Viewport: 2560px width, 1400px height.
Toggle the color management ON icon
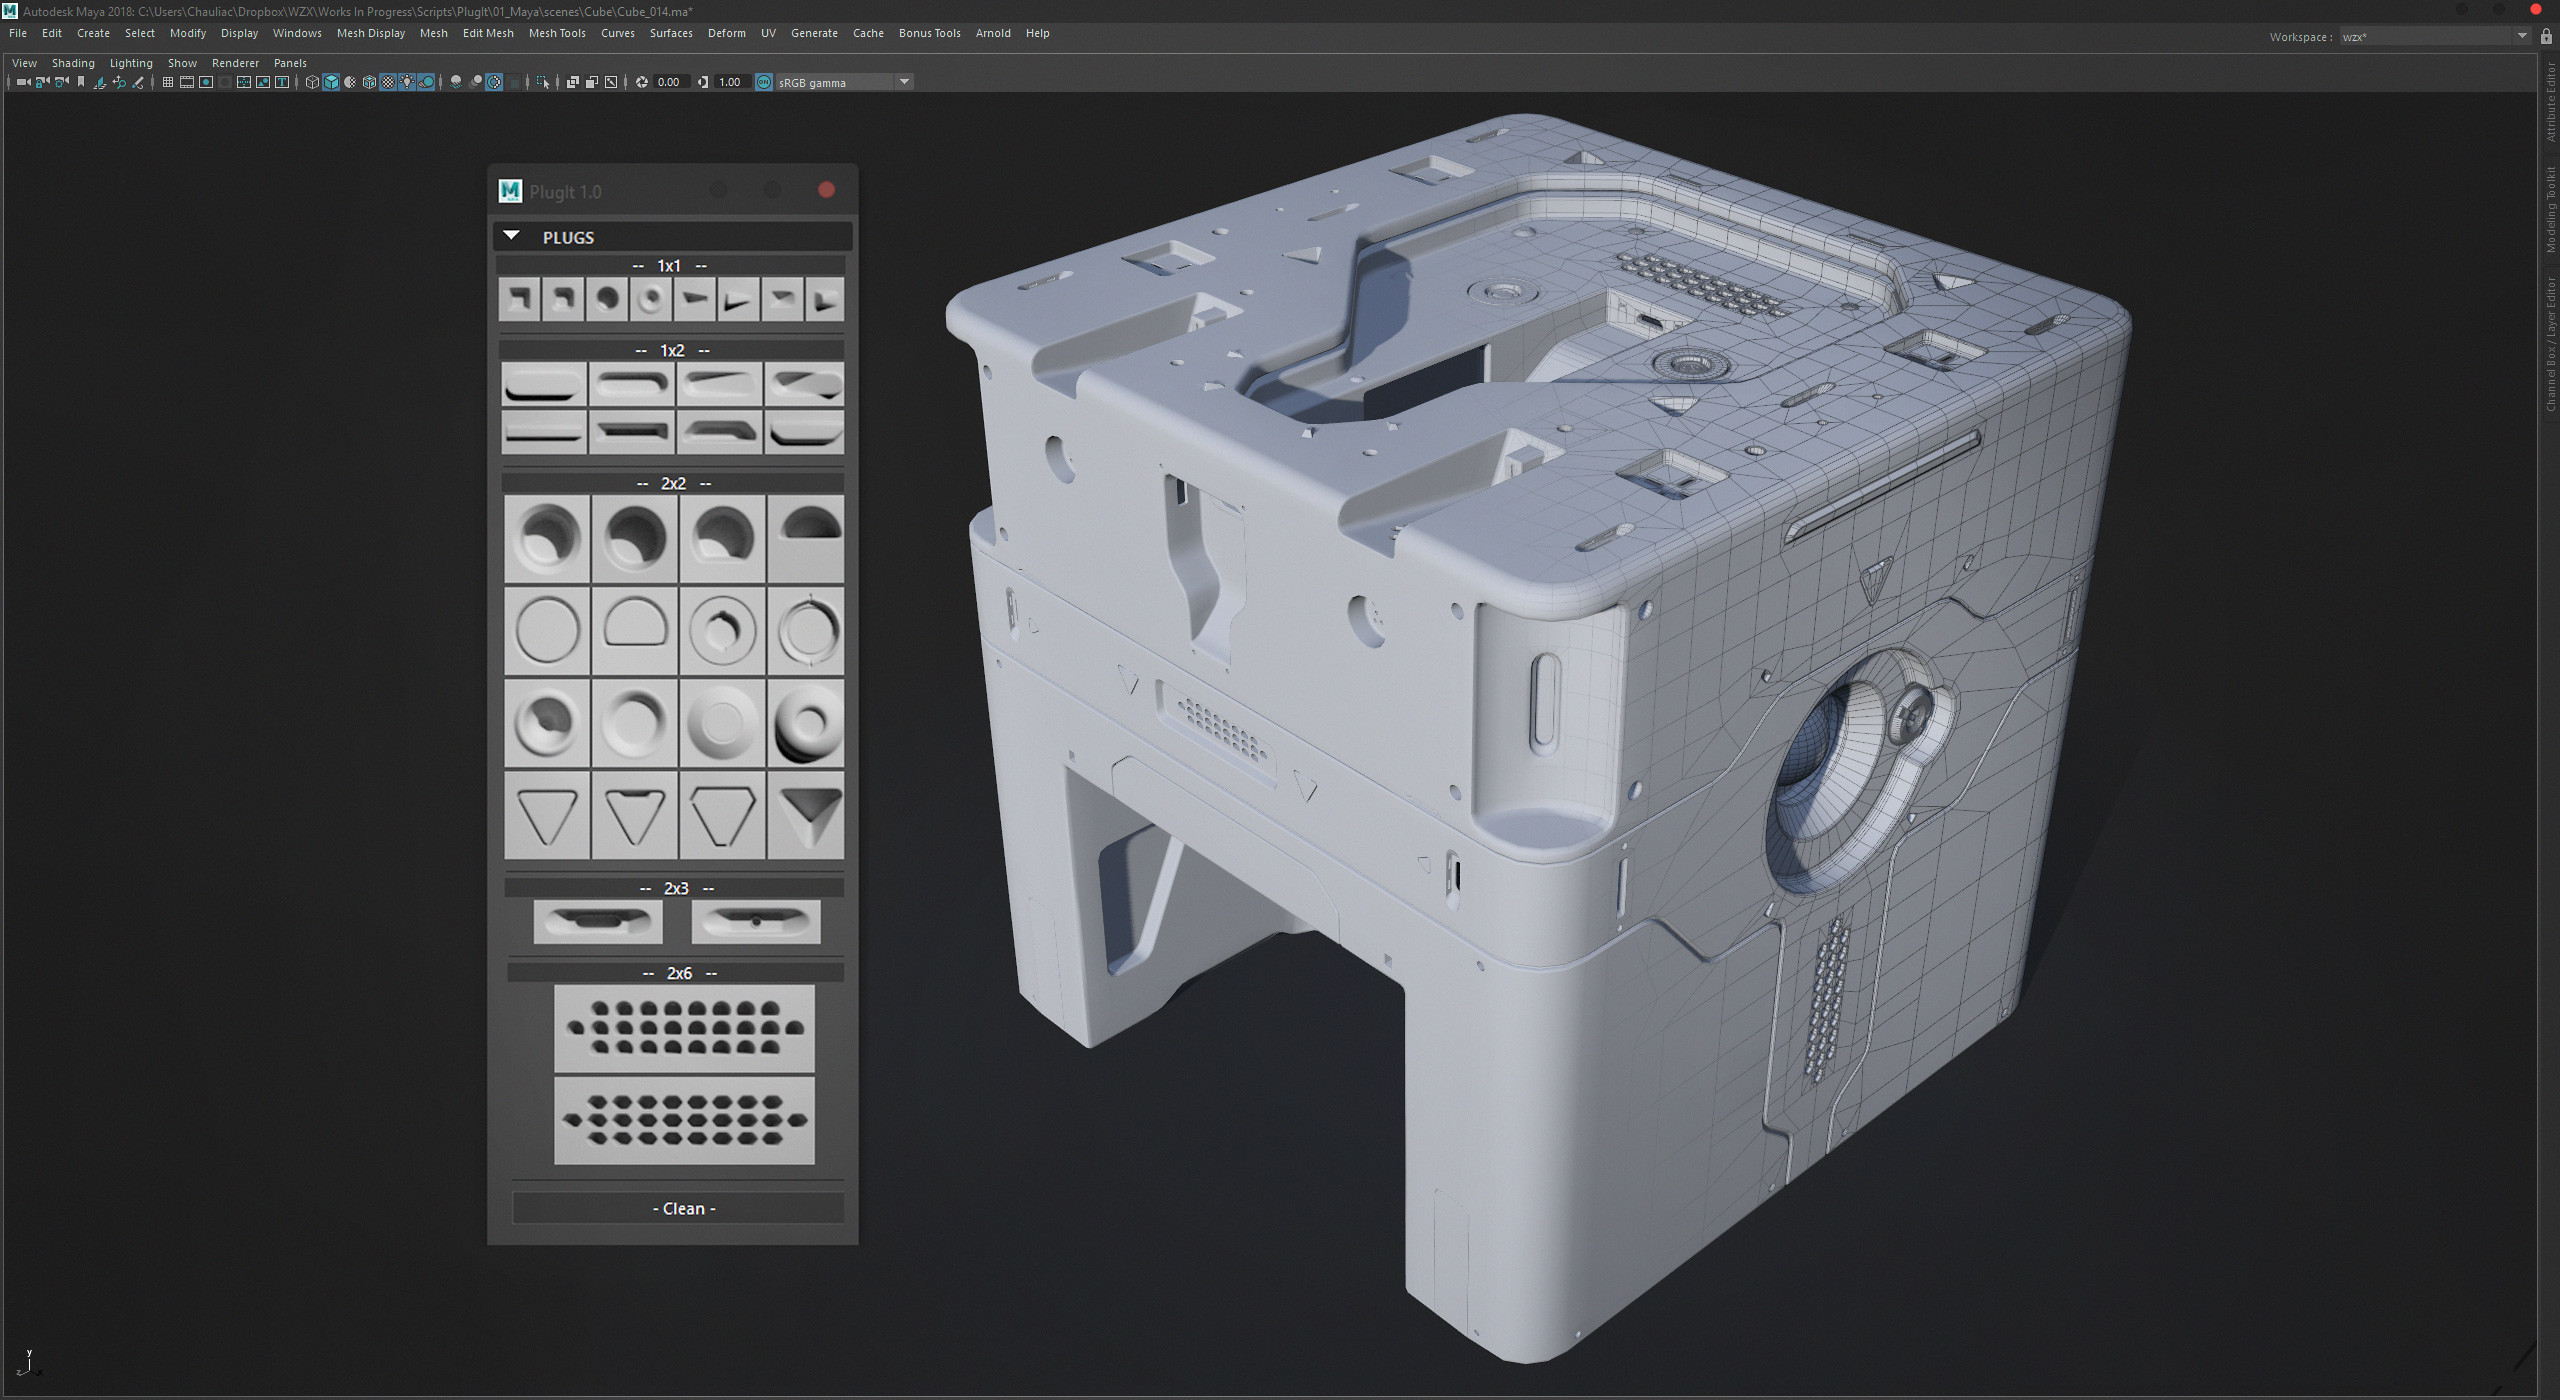pyautogui.click(x=764, y=82)
